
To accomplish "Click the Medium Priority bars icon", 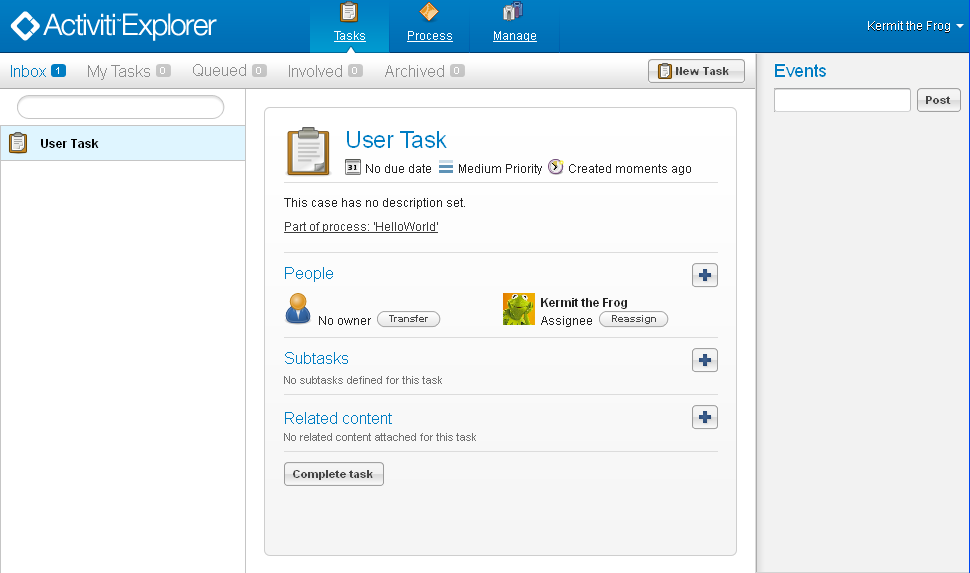I will [x=445, y=167].
